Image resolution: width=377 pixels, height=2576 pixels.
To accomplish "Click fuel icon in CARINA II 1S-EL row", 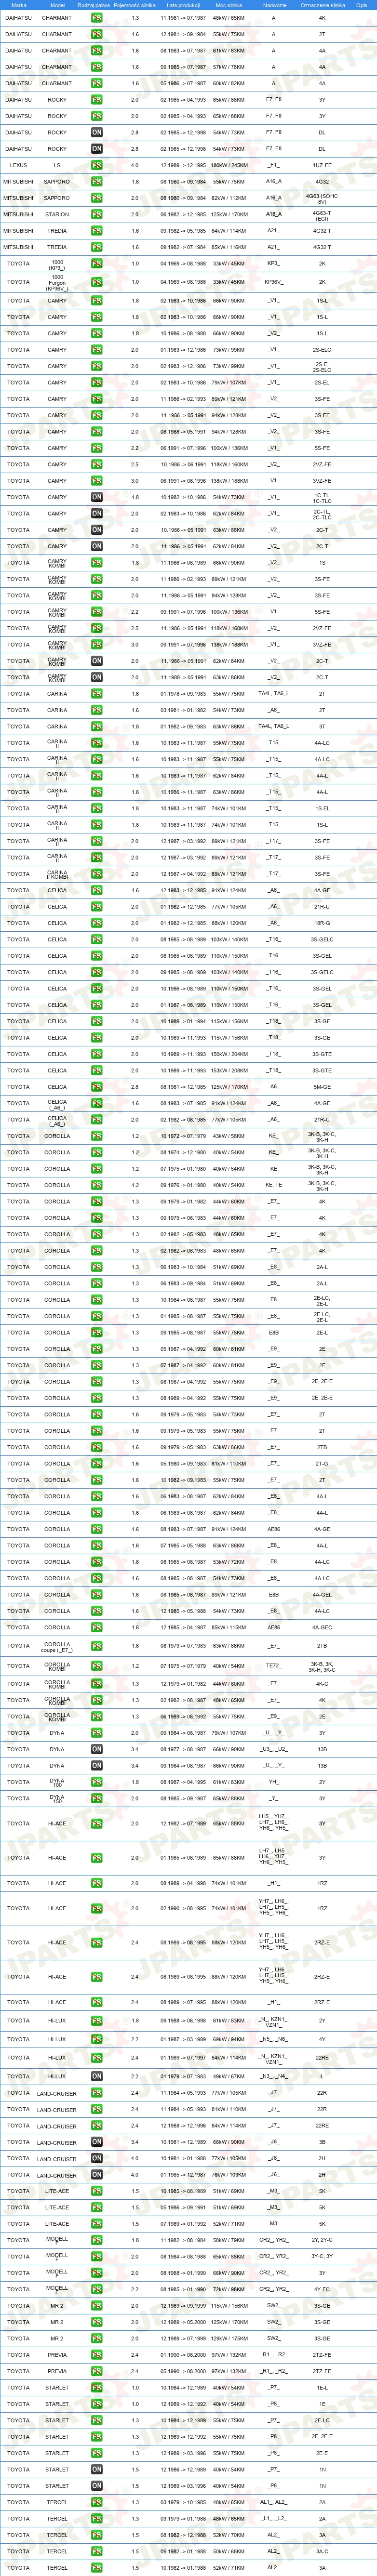I will [x=97, y=809].
